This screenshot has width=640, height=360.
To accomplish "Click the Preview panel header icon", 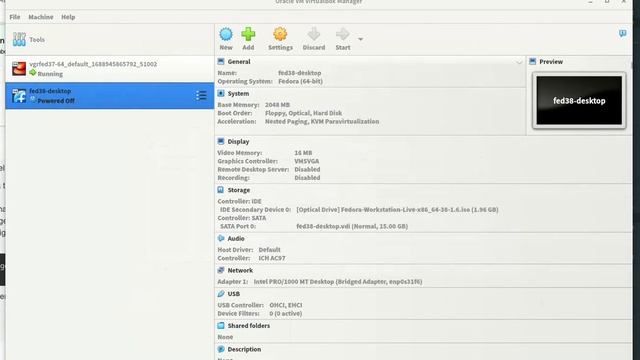I will 533,62.
